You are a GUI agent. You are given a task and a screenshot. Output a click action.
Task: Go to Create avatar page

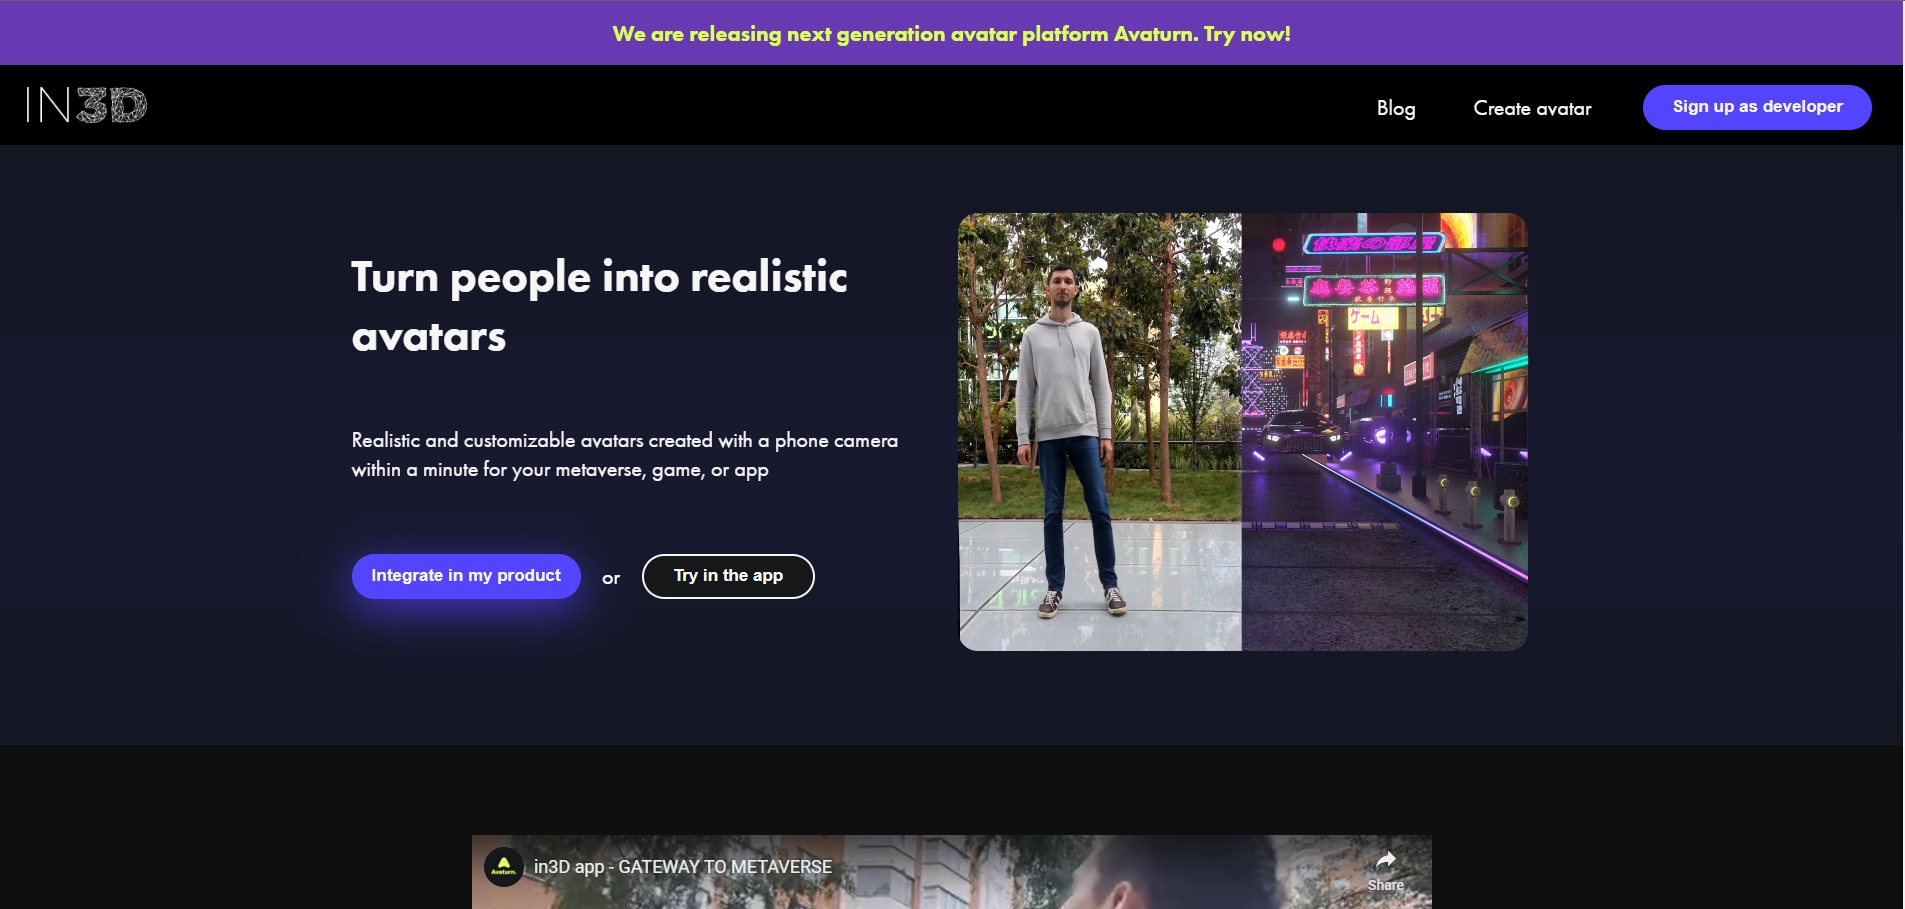click(1532, 108)
